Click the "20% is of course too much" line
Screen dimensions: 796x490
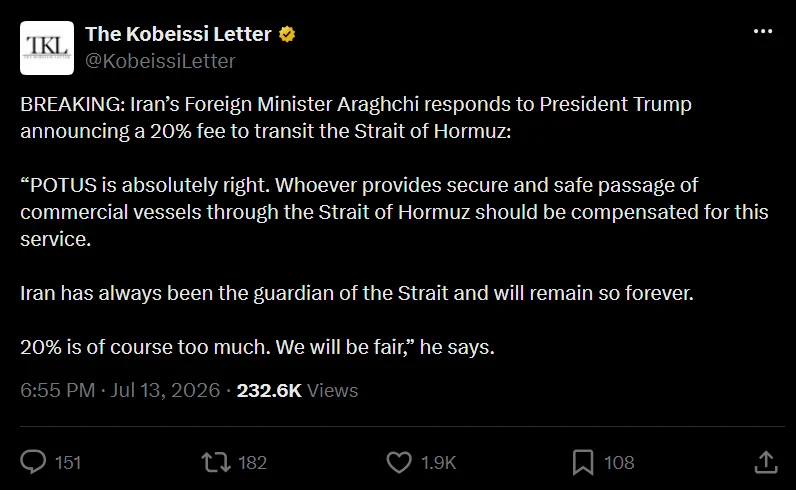(x=257, y=347)
